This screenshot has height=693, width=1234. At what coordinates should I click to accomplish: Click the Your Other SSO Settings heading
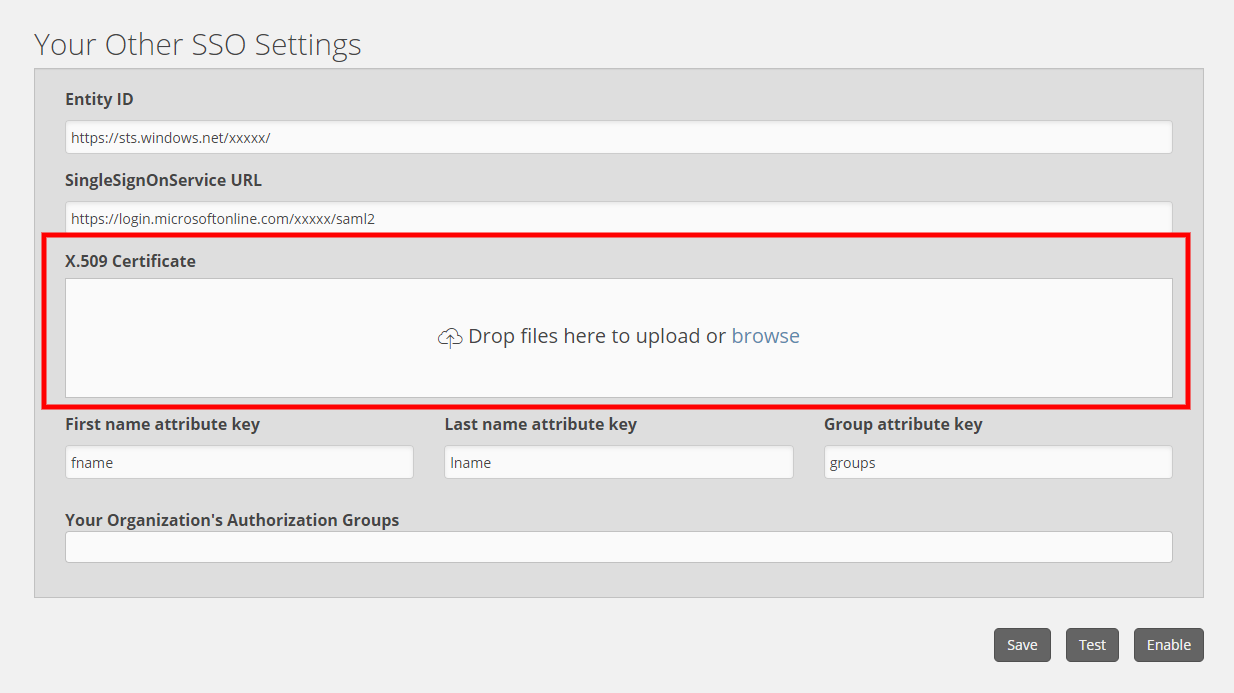pyautogui.click(x=198, y=45)
